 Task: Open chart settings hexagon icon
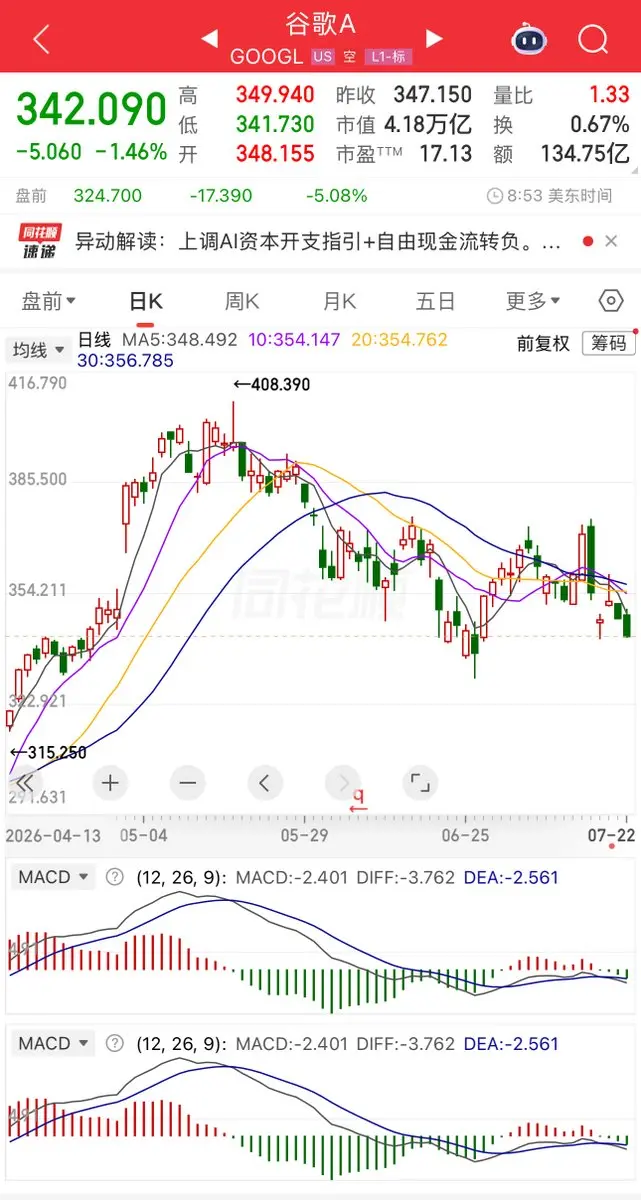610,301
